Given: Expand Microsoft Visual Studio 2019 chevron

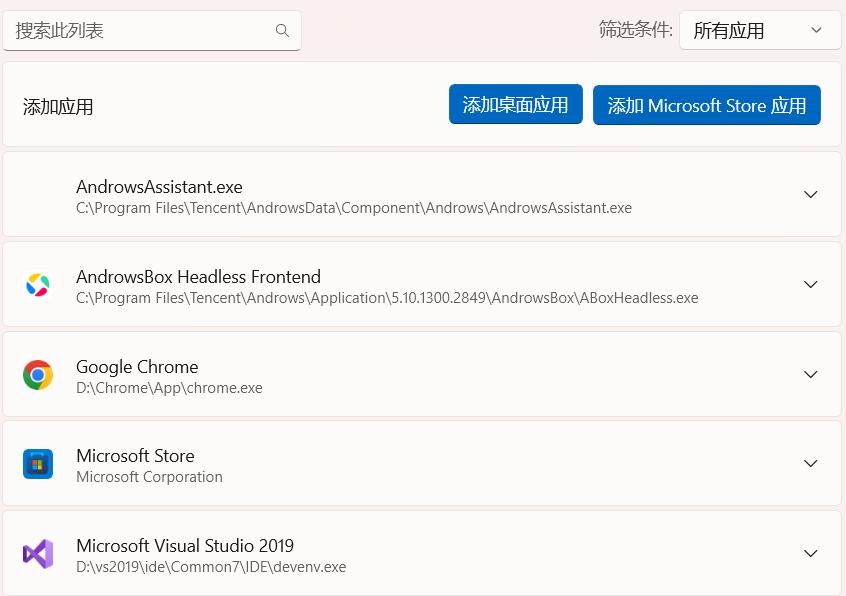Looking at the screenshot, I should tap(810, 553).
